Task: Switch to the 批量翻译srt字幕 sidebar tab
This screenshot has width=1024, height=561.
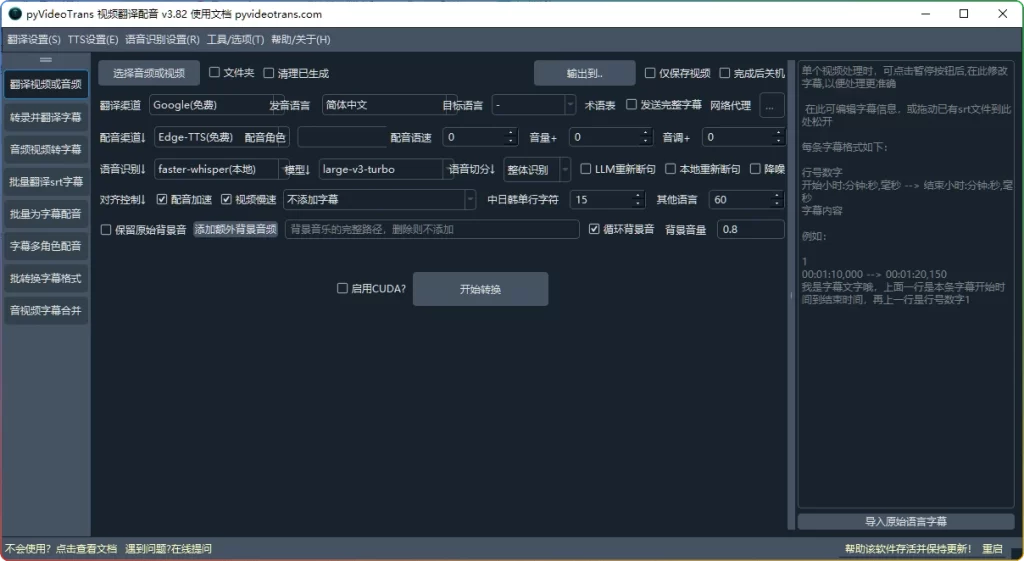Action: tap(46, 182)
